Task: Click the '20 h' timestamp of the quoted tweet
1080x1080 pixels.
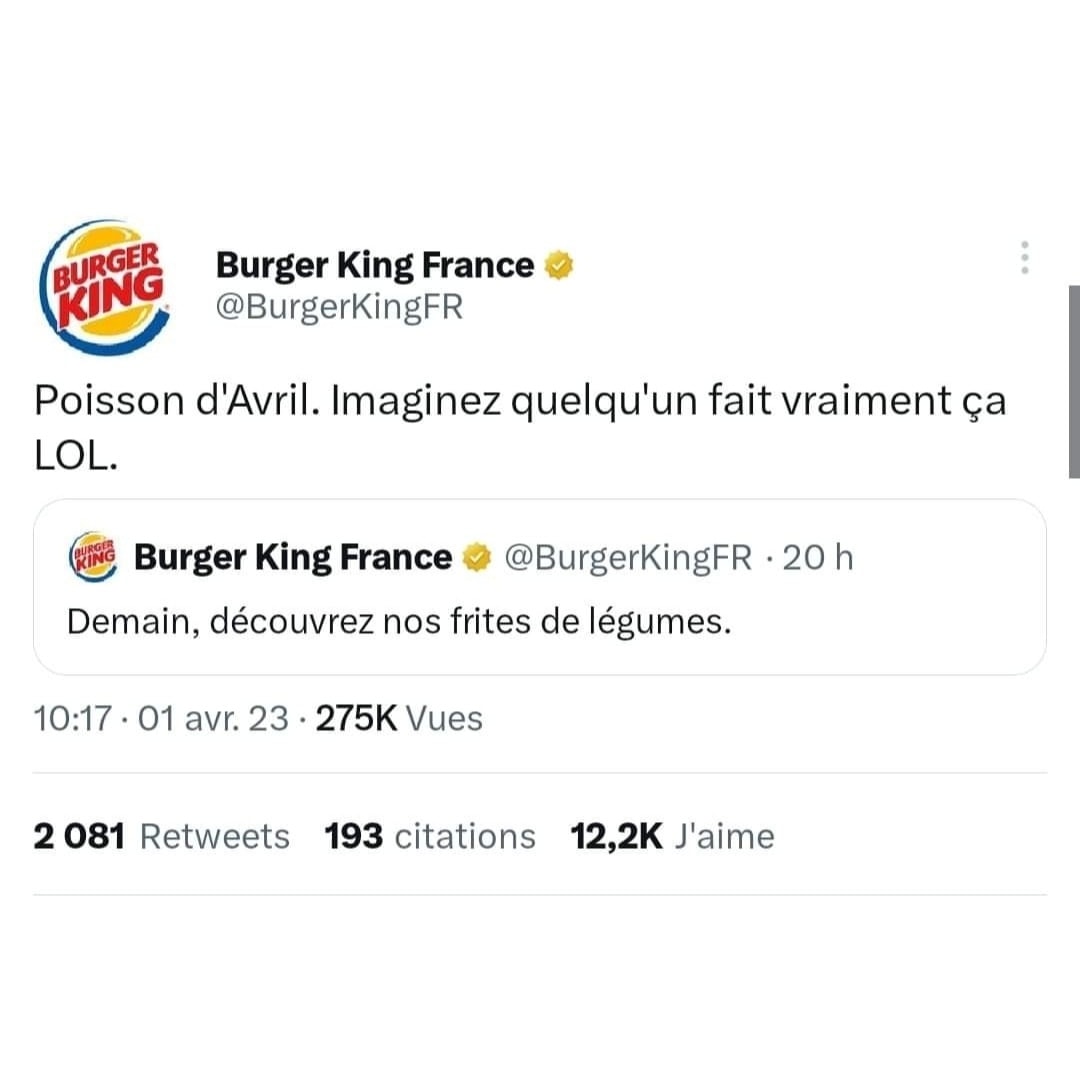Action: coord(818,557)
